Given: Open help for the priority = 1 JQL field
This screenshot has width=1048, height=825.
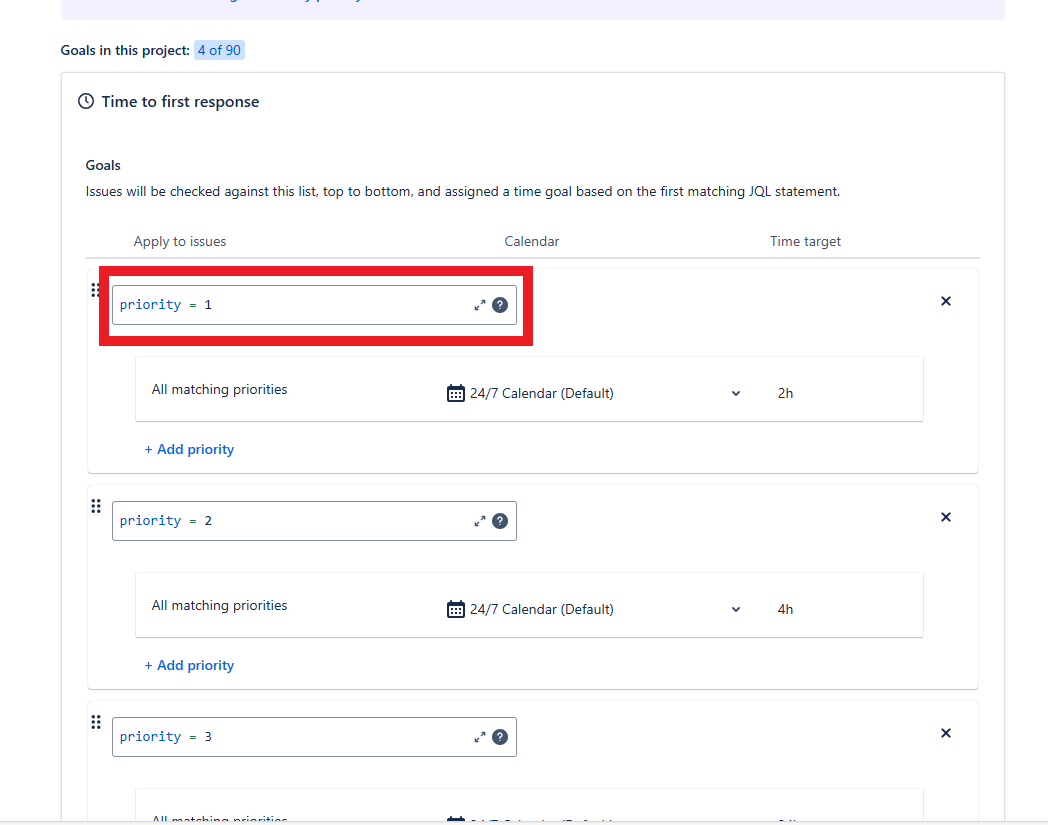Looking at the screenshot, I should 500,306.
